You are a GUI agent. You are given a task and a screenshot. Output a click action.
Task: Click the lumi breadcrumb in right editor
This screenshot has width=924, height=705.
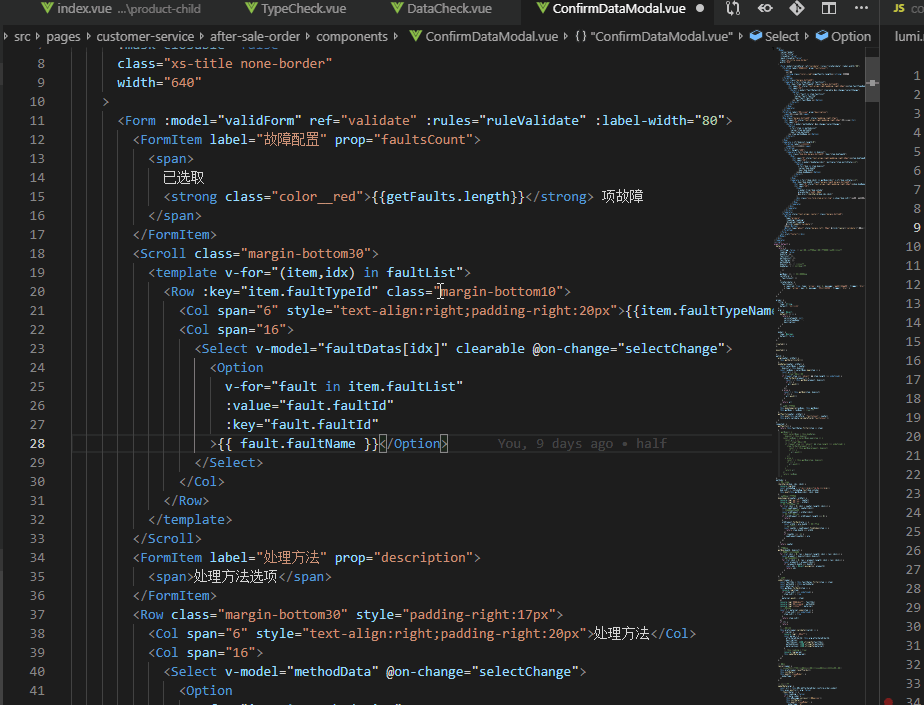pos(908,37)
